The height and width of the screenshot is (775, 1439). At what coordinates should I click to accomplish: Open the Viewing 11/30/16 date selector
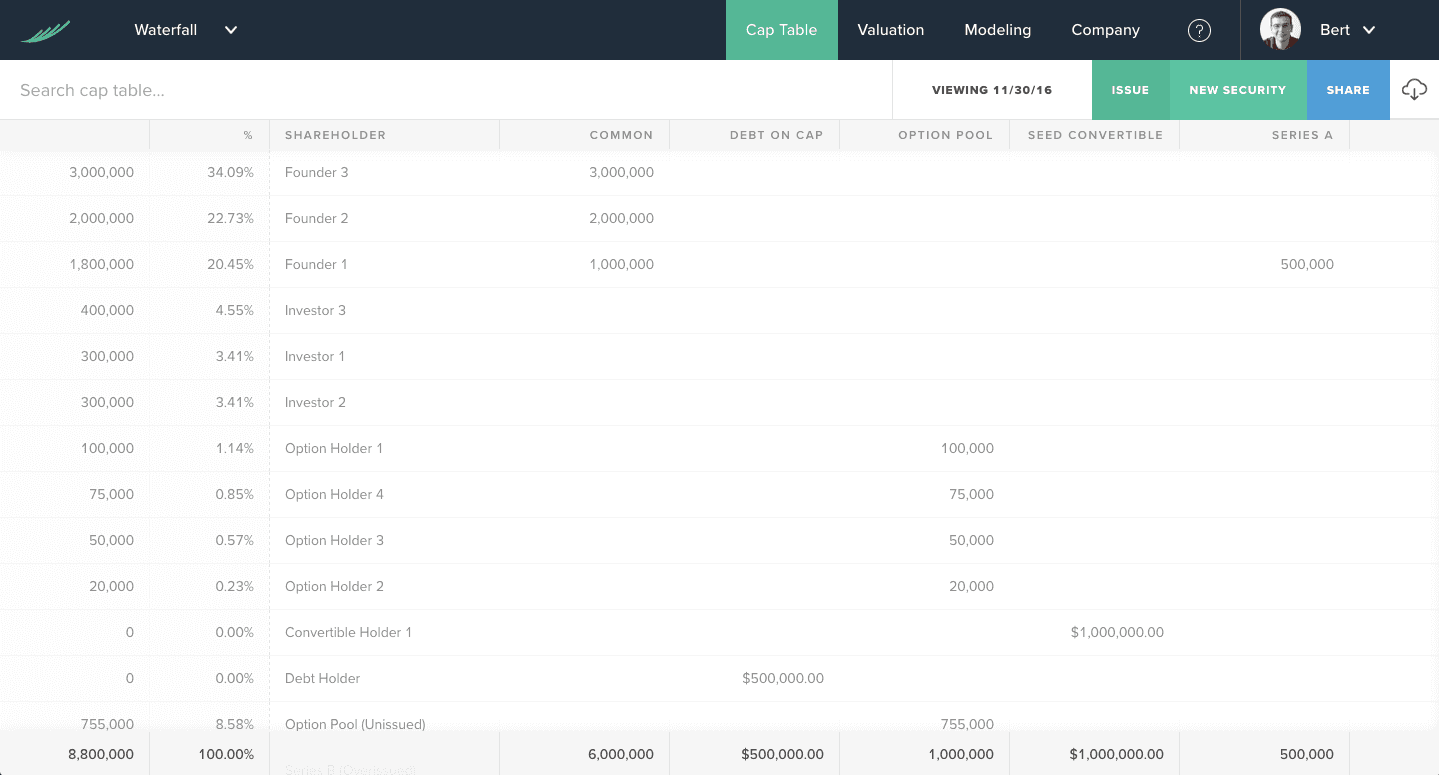click(991, 90)
